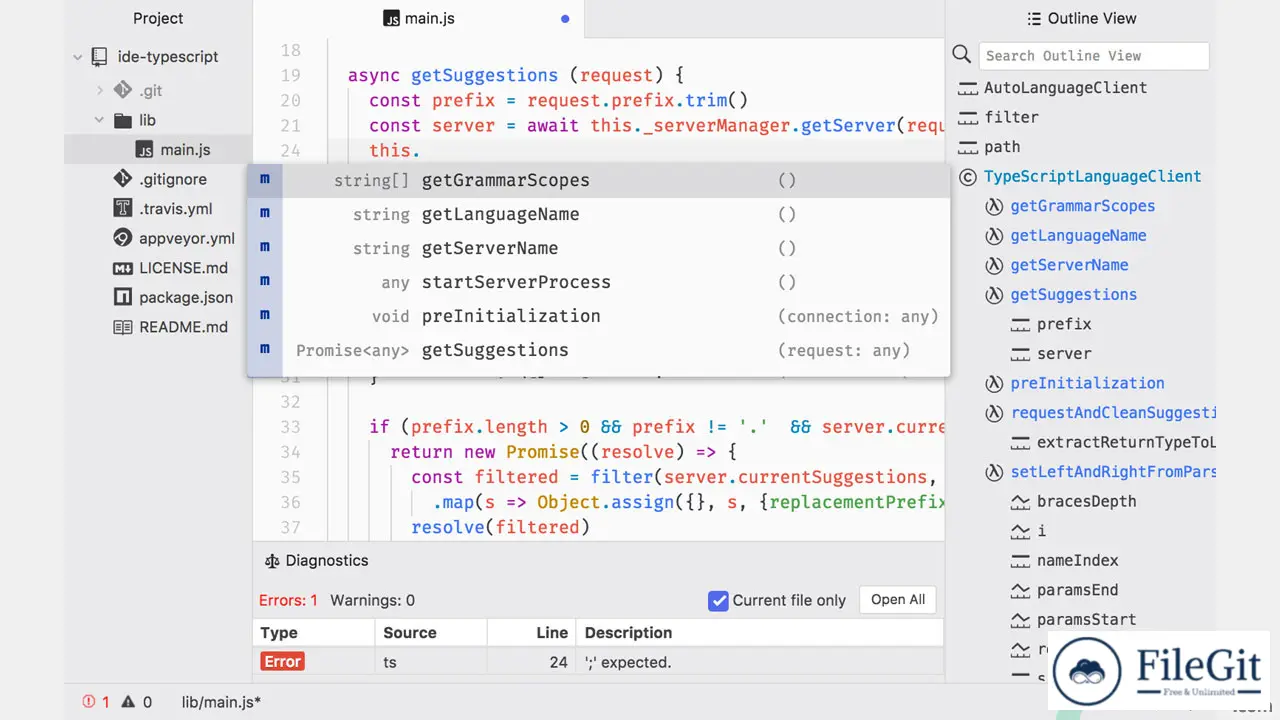Click the .gitignore git file icon

(x=122, y=179)
